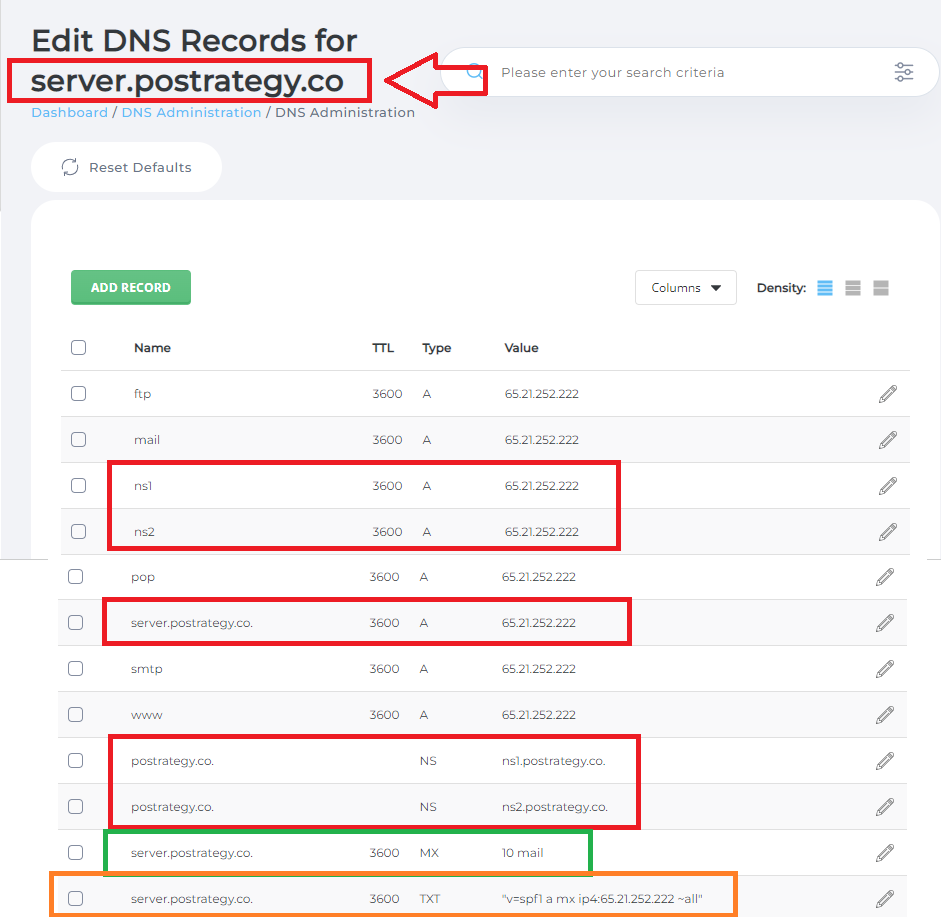Click the magnifying glass search icon

click(474, 72)
